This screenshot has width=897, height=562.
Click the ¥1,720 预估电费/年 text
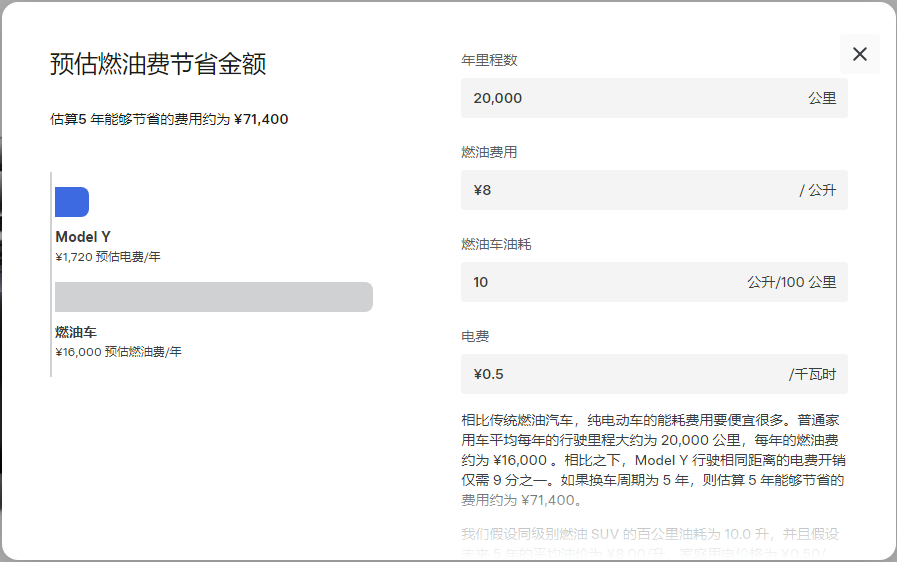pyautogui.click(x=108, y=257)
